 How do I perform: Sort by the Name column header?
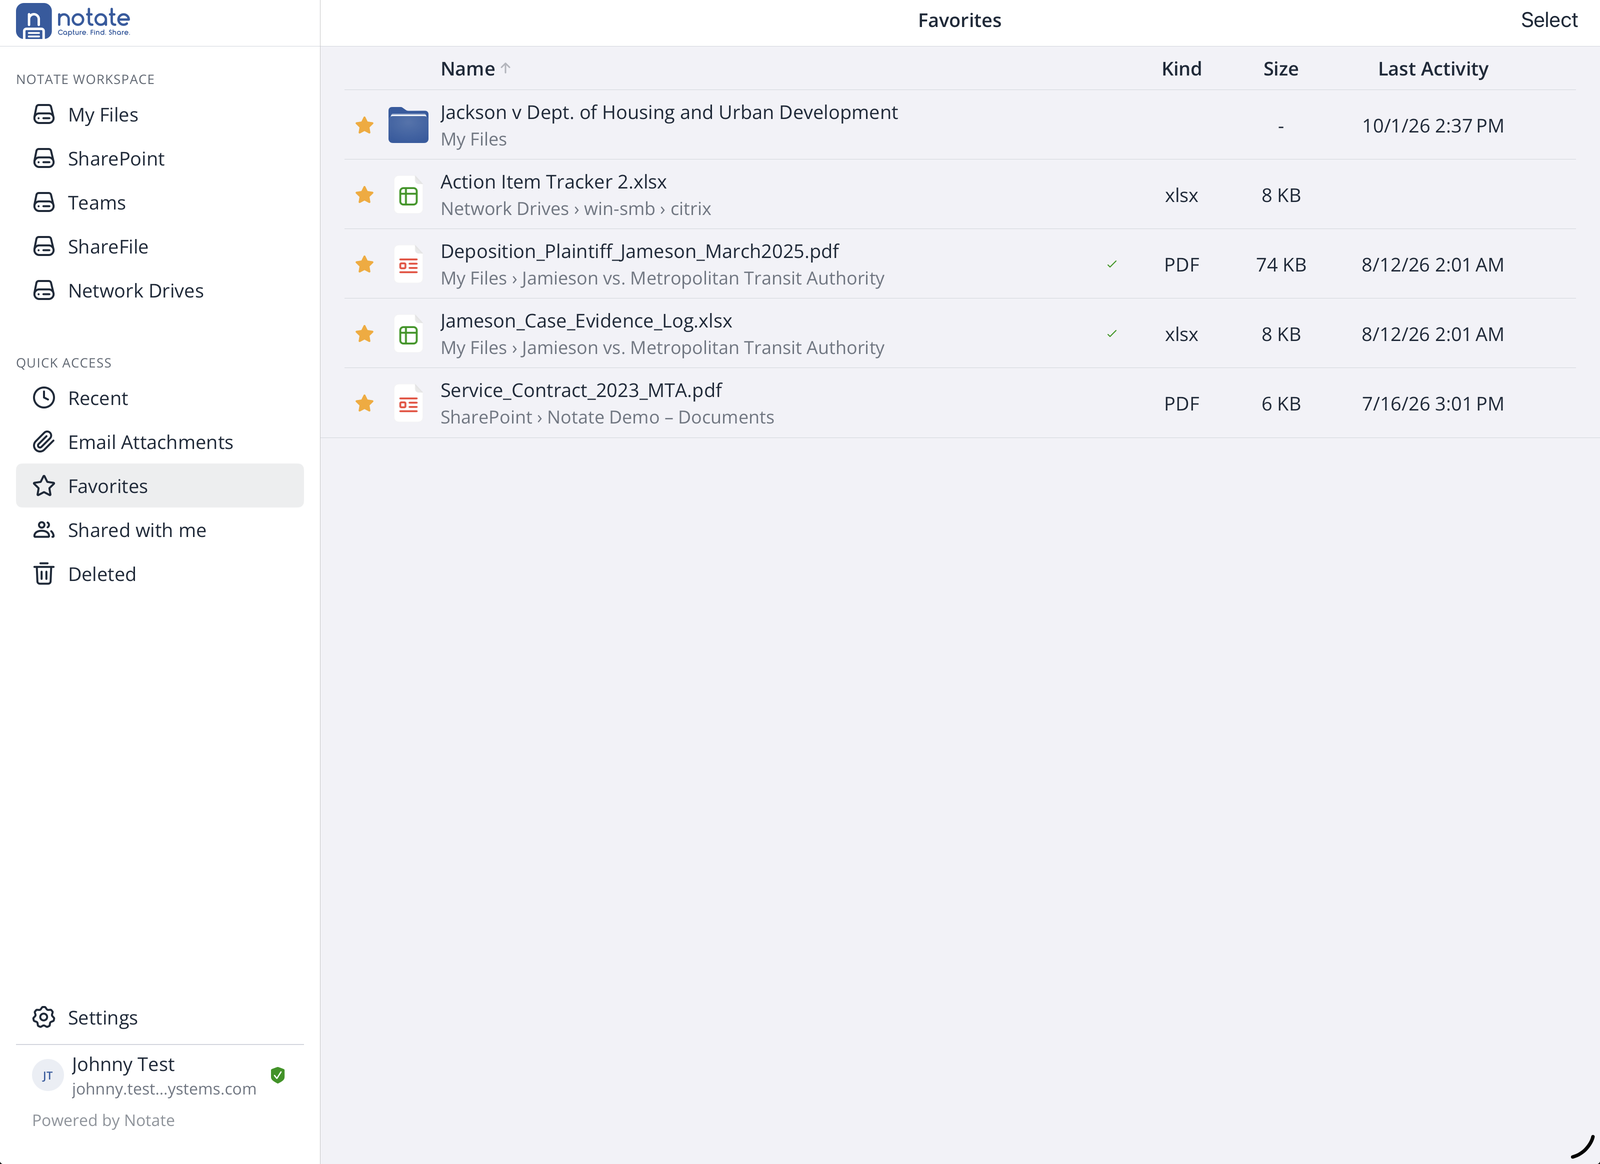click(x=468, y=69)
